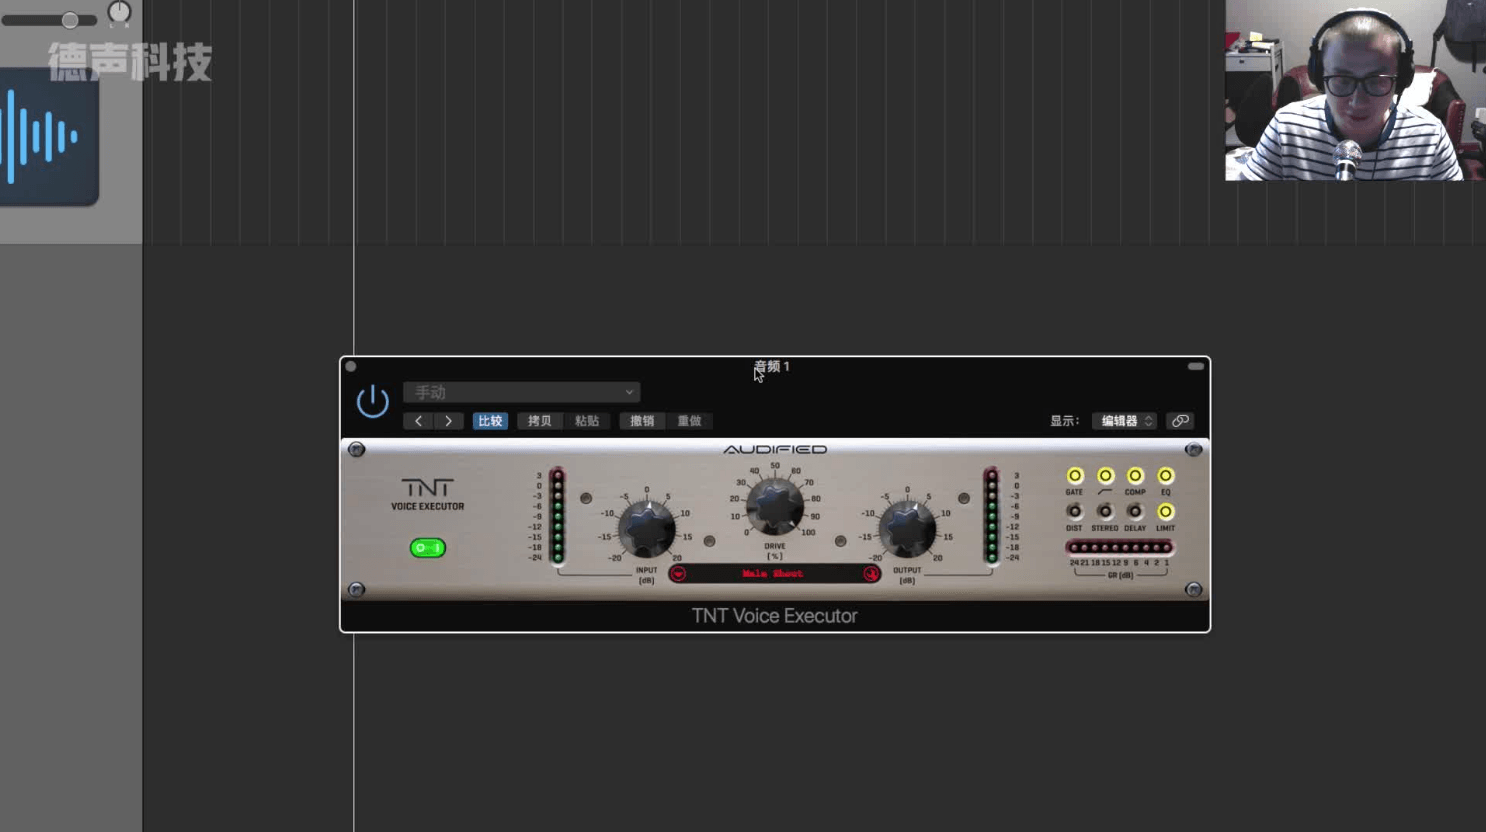Toggle the COMP button
The image size is (1486, 832).
[1135, 476]
